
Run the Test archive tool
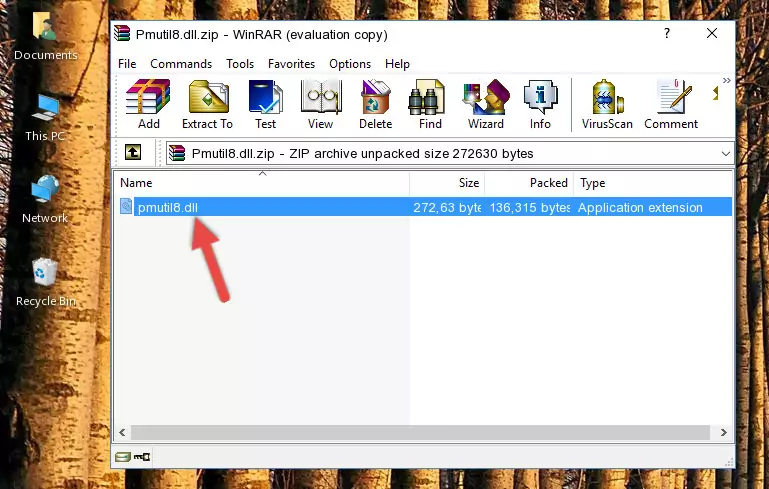click(265, 103)
